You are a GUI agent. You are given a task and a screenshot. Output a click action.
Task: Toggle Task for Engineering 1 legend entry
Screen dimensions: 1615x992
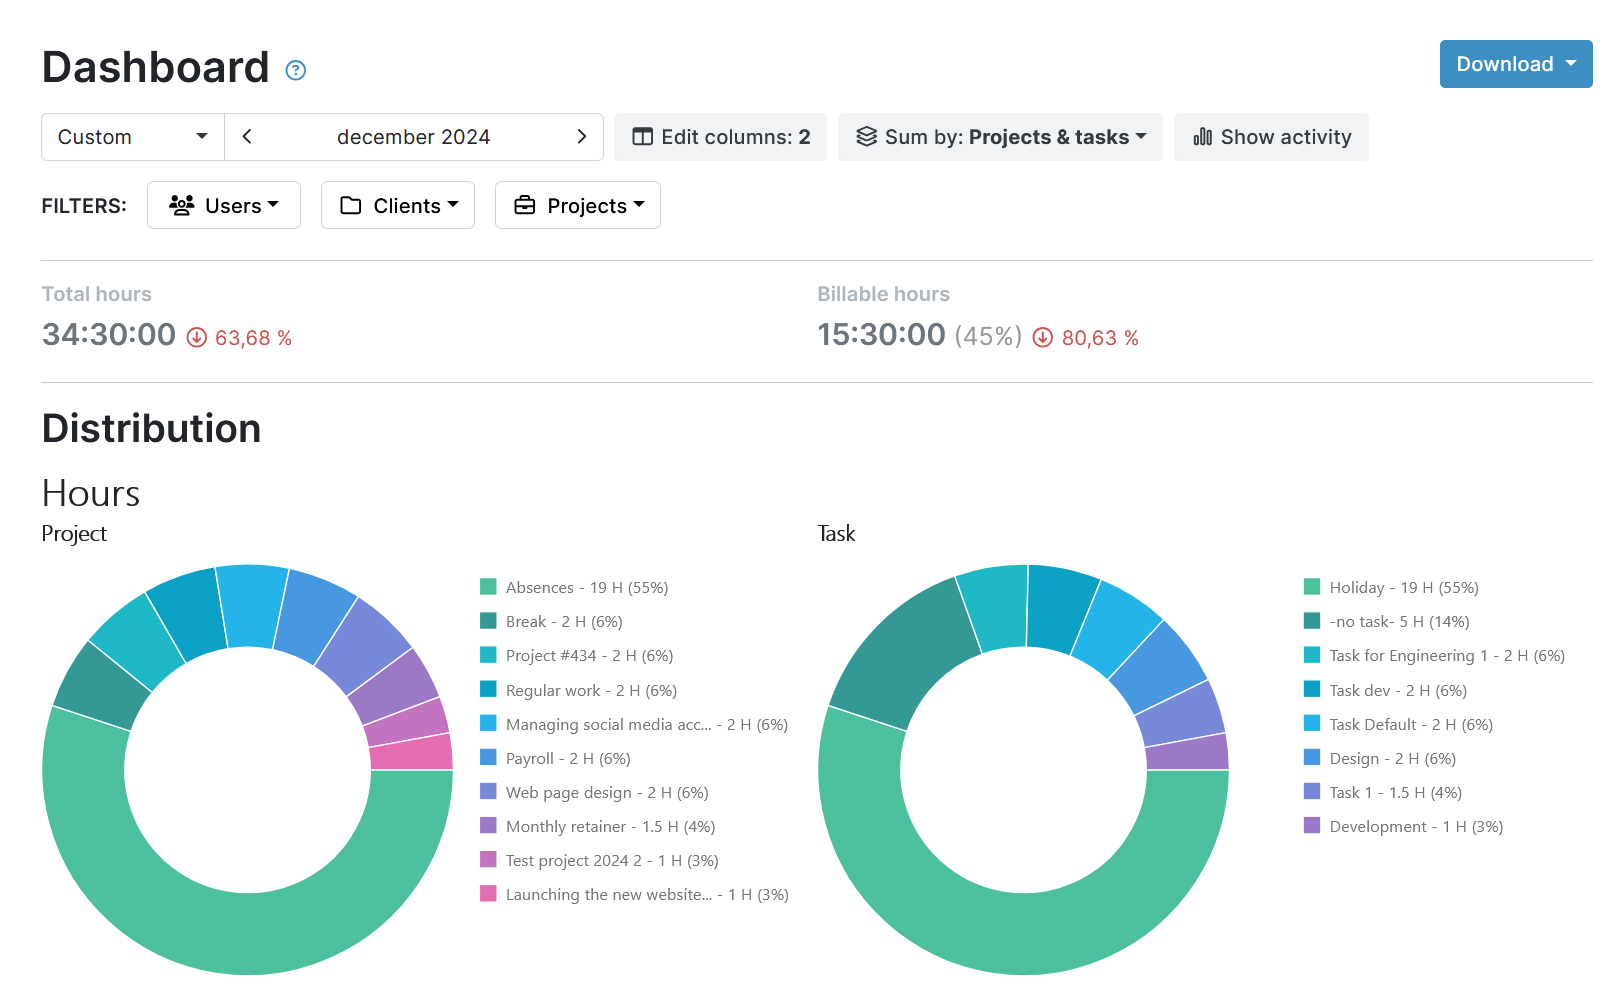coord(1435,656)
